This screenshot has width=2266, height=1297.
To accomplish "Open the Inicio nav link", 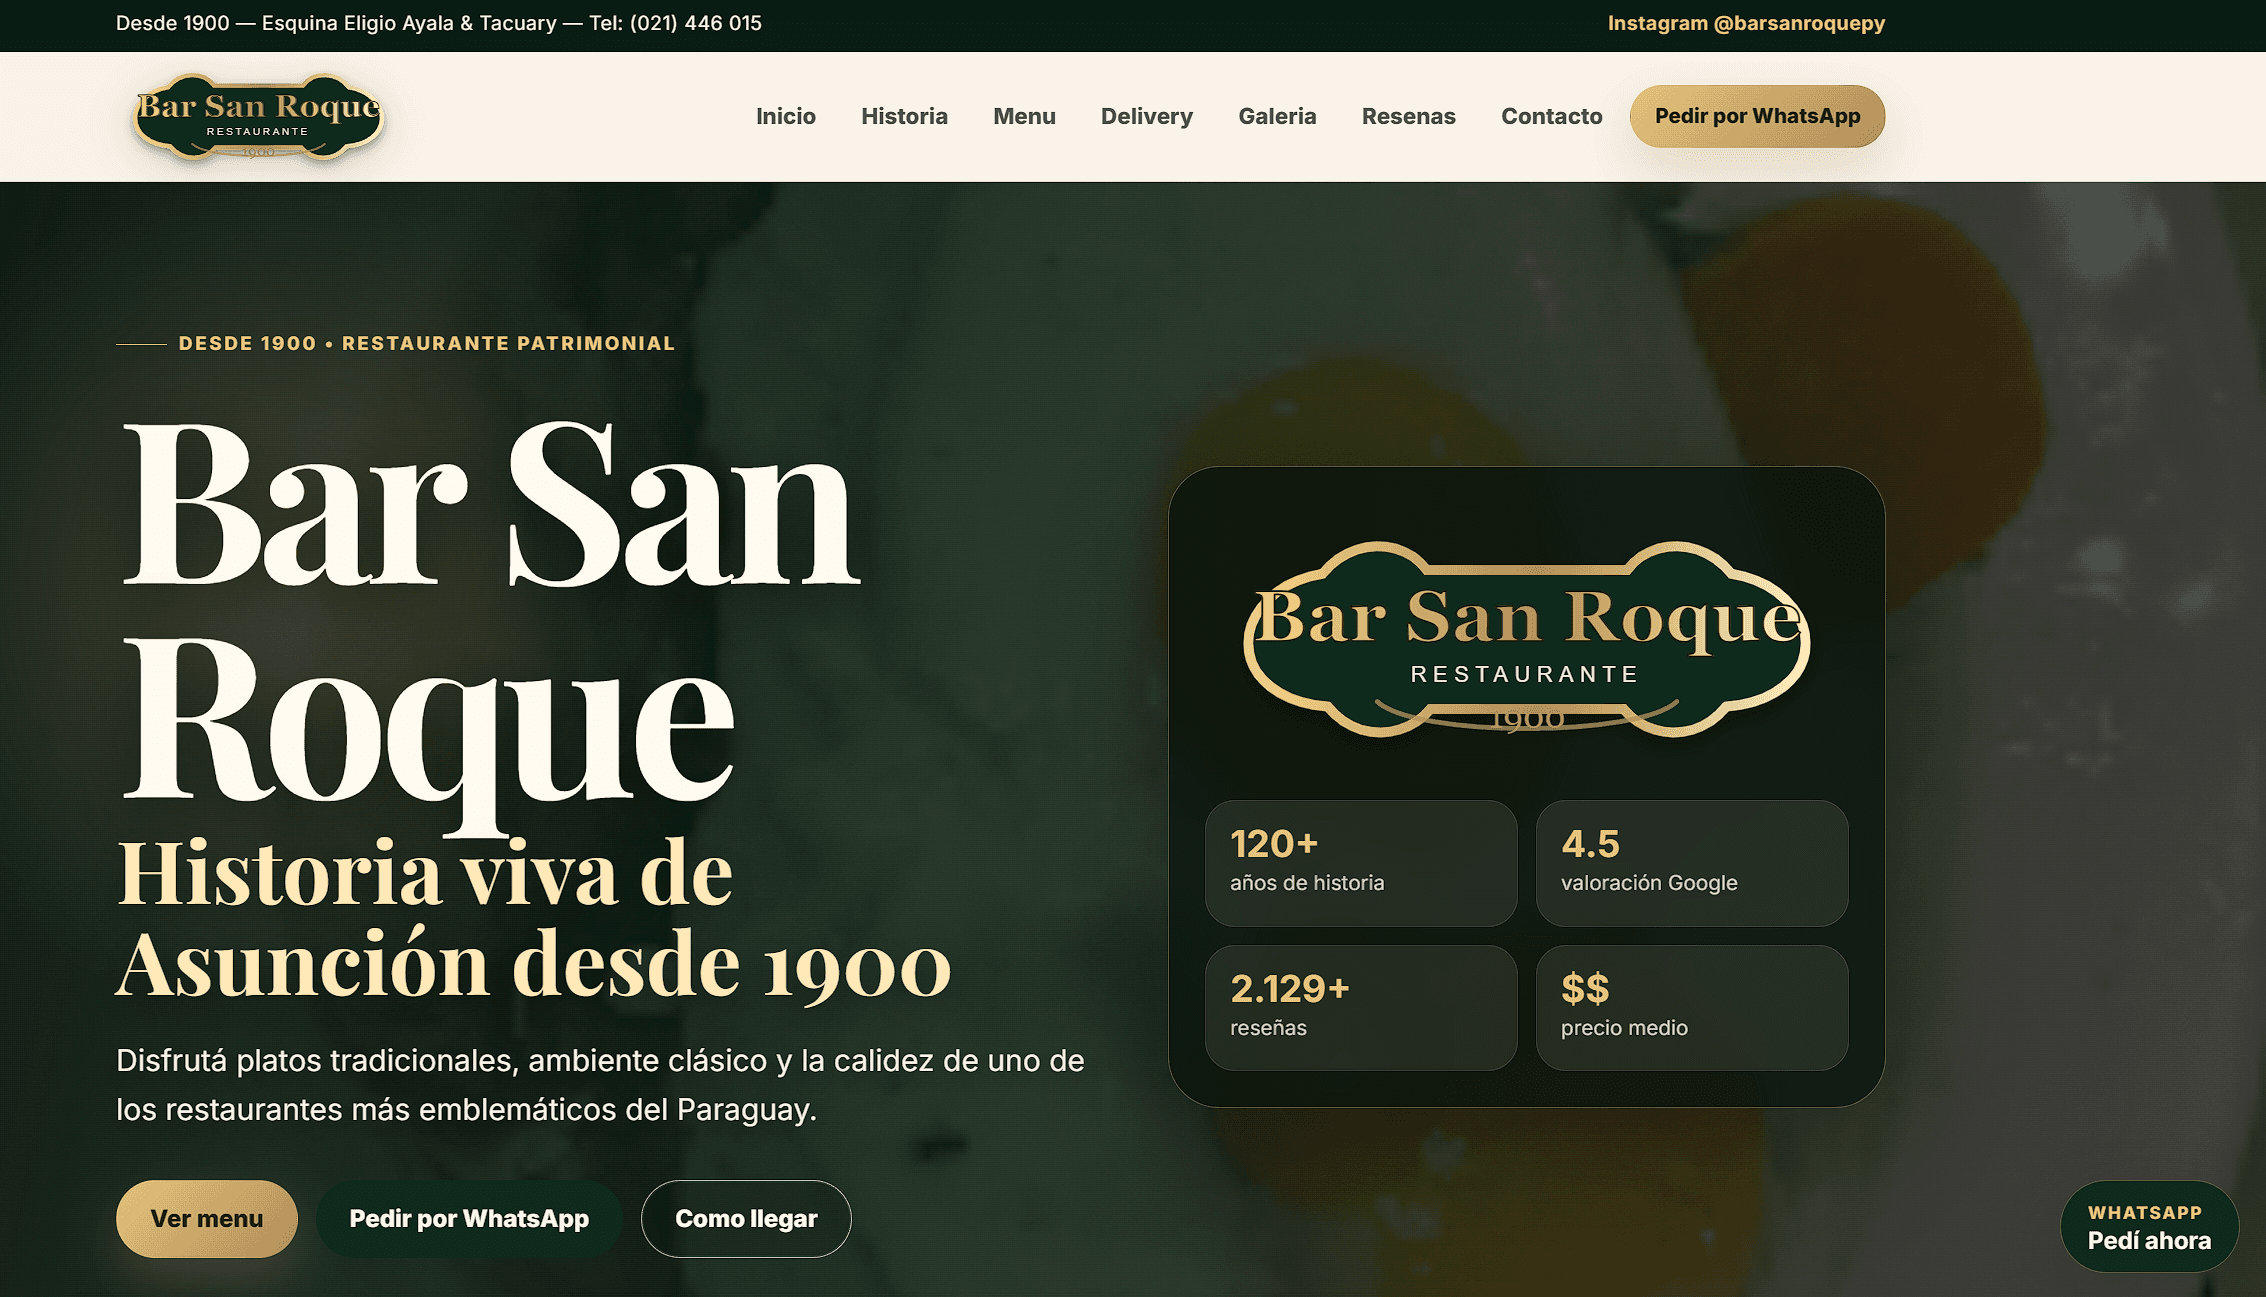I will (x=786, y=116).
